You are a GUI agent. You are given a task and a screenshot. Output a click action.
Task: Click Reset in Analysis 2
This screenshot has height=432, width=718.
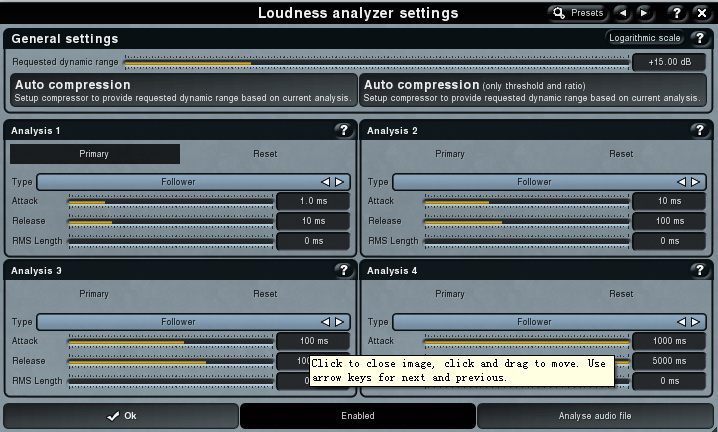coord(621,154)
